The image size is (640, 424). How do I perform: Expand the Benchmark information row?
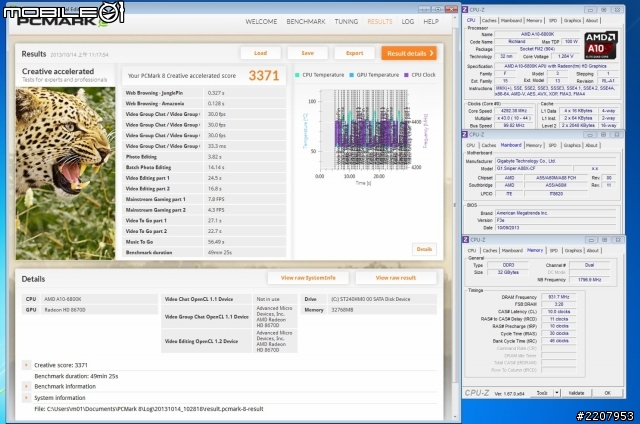point(26,386)
